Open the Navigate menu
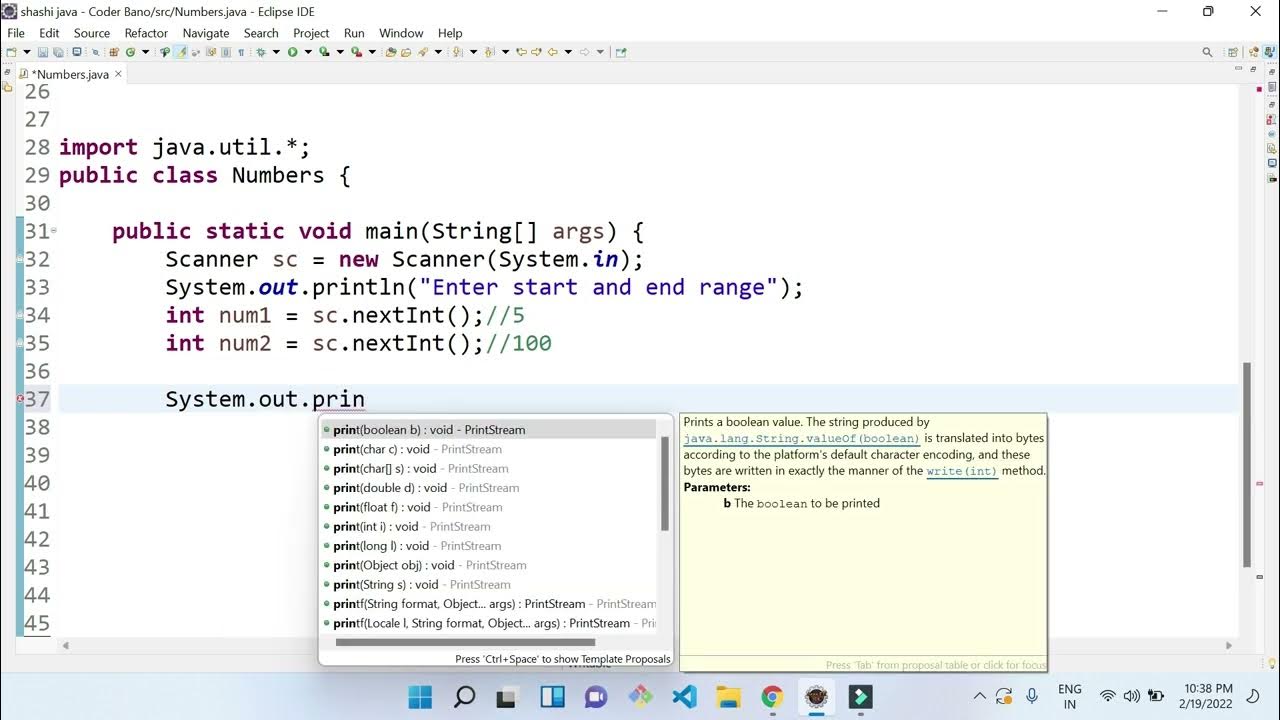 (206, 33)
